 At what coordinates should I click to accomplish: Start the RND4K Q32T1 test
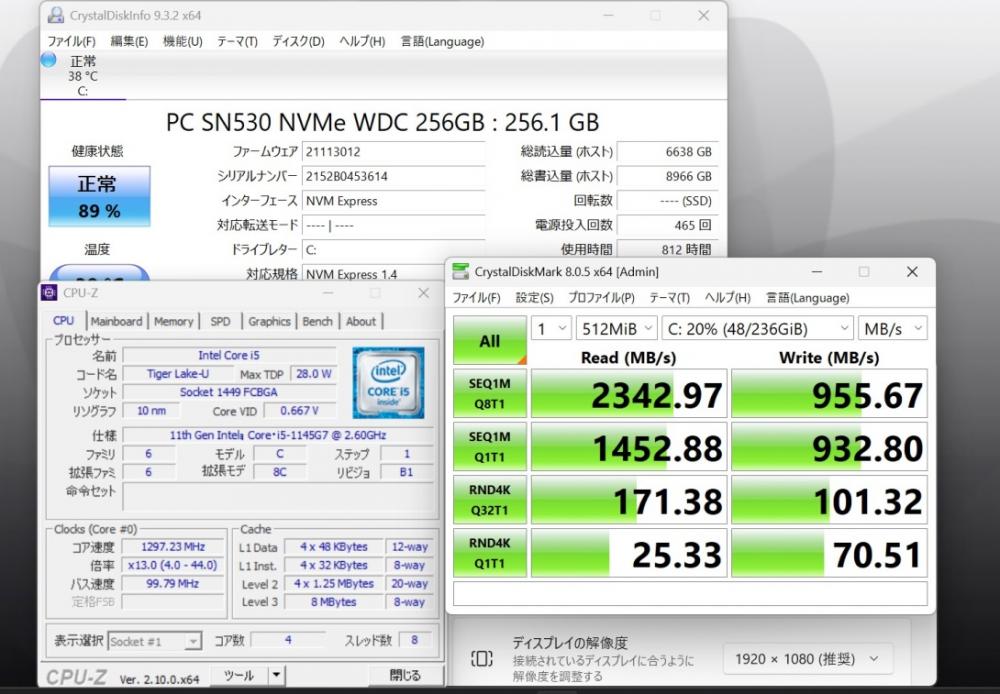point(490,499)
